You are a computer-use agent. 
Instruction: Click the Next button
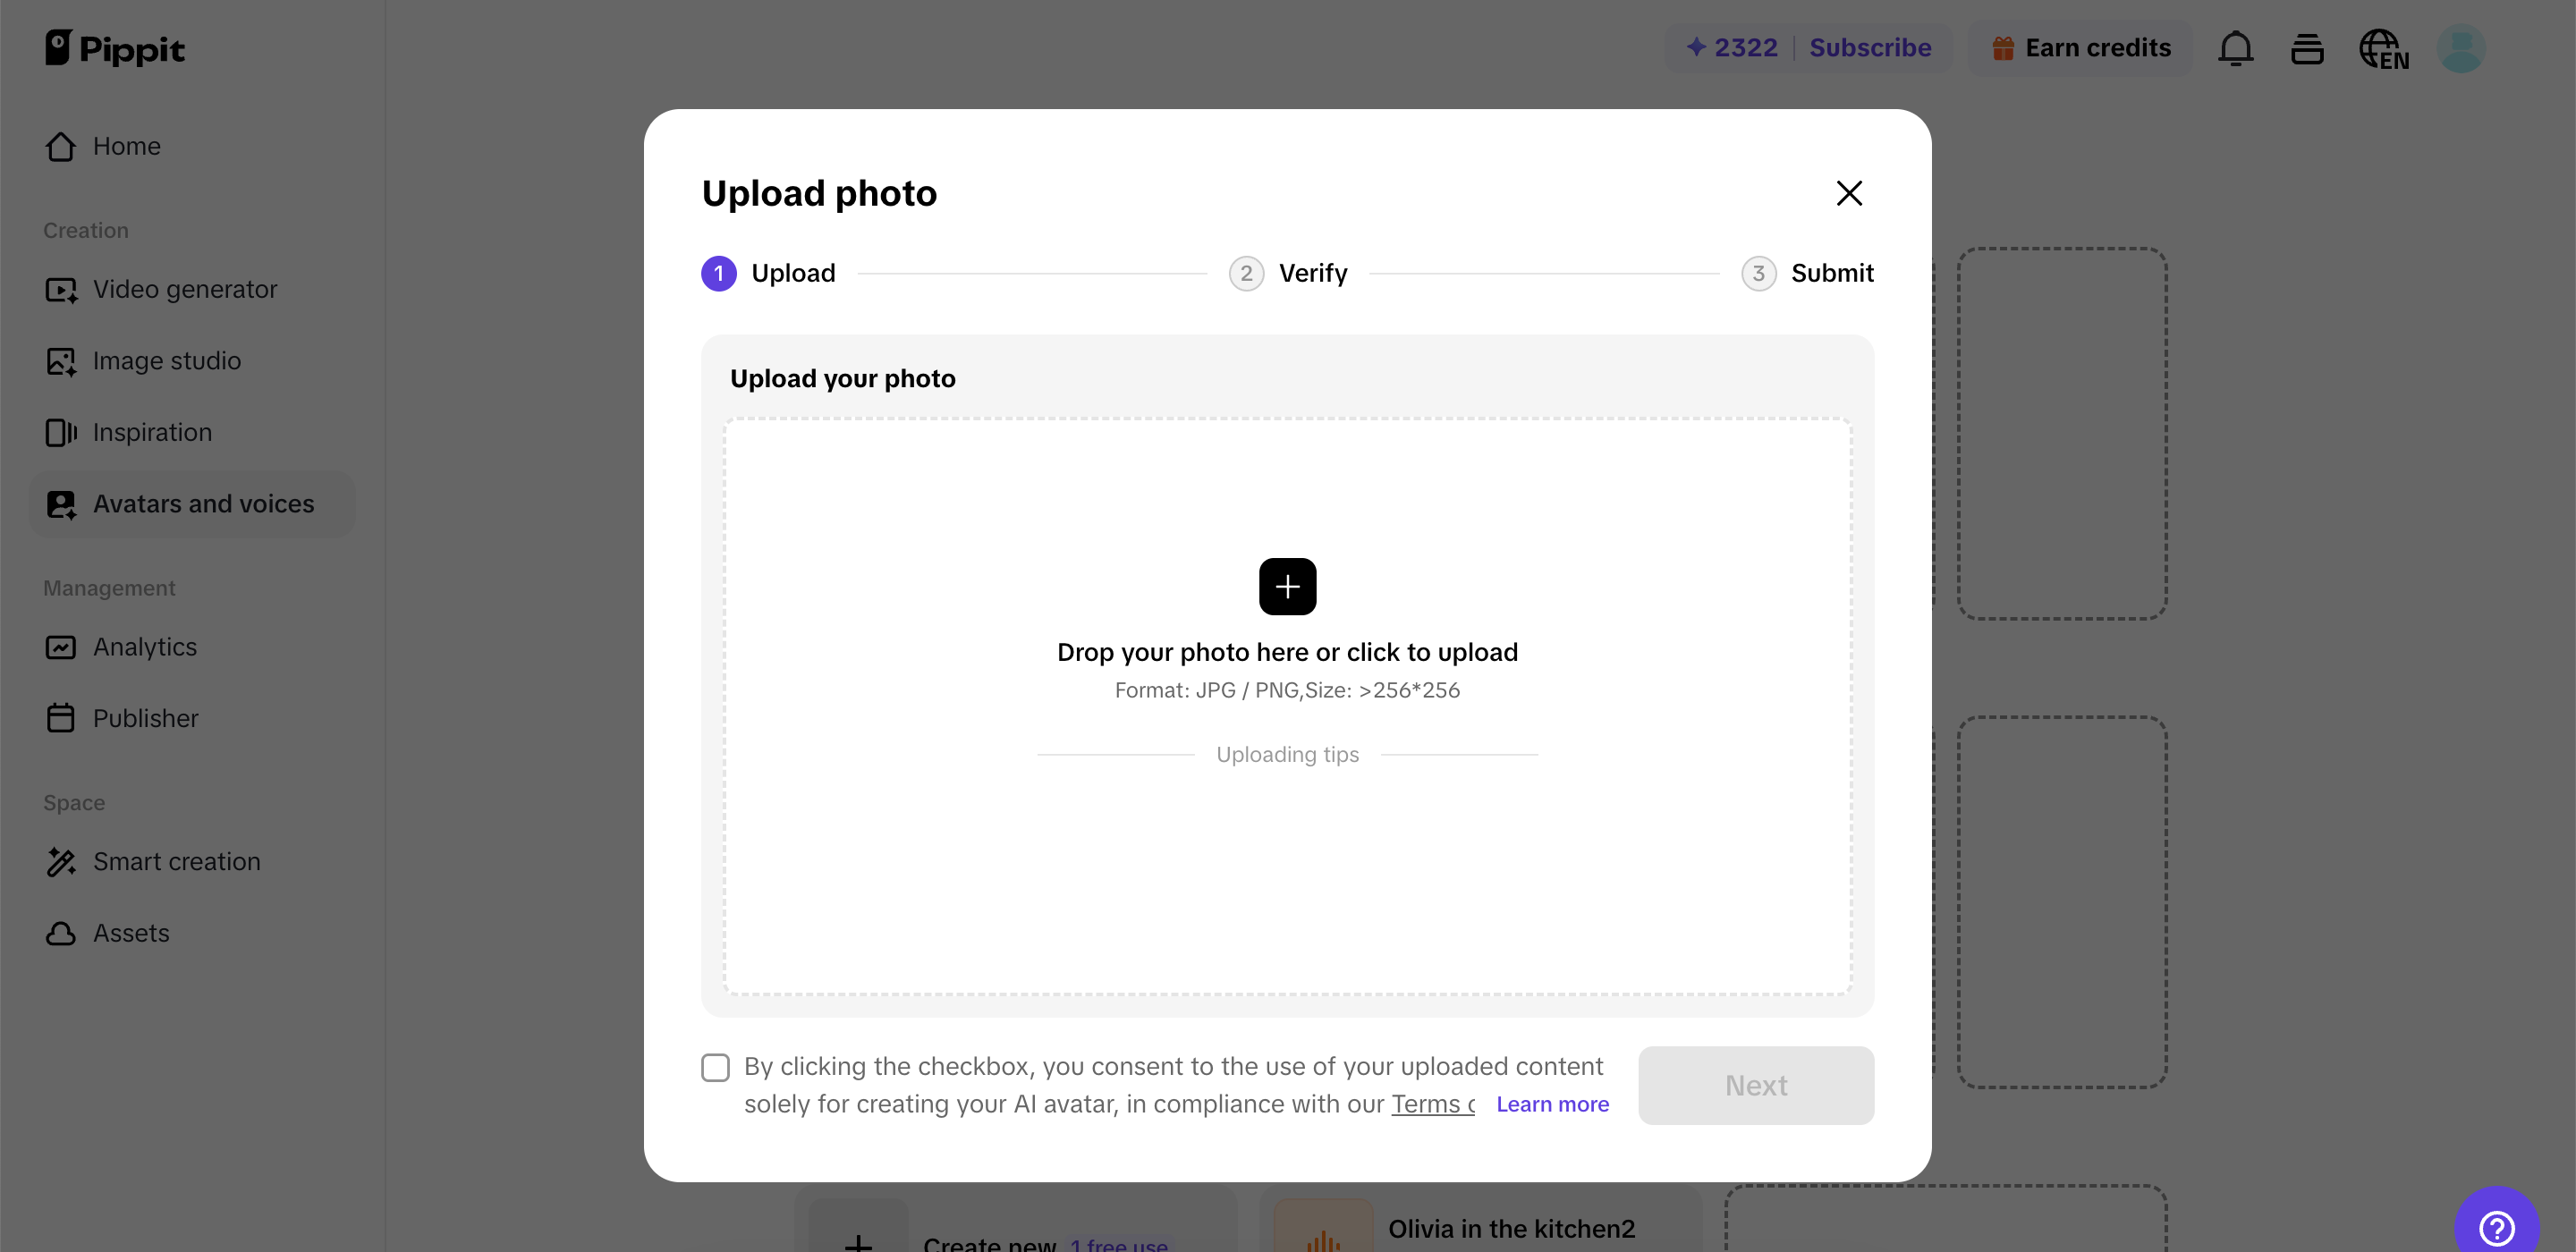click(1755, 1085)
